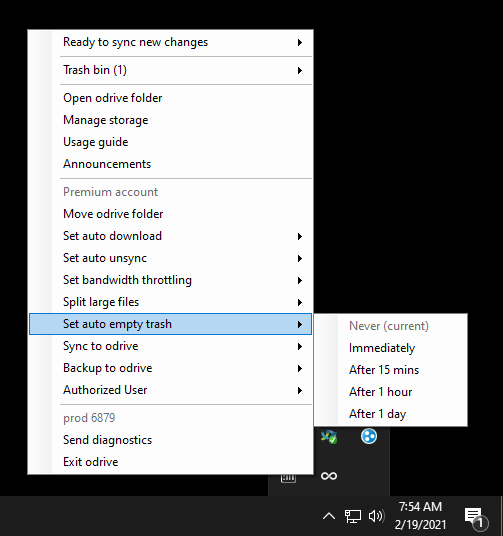
Task: Choose After 1 day option
Action: click(391, 414)
